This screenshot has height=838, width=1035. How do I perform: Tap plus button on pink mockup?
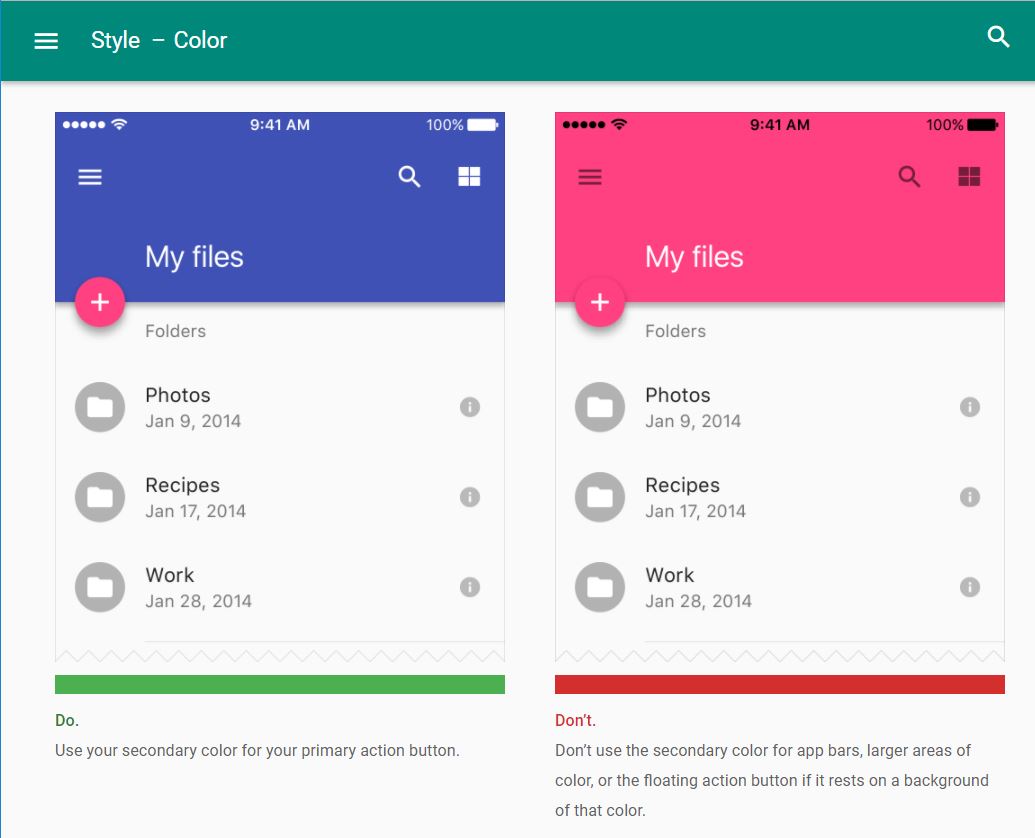pos(599,302)
